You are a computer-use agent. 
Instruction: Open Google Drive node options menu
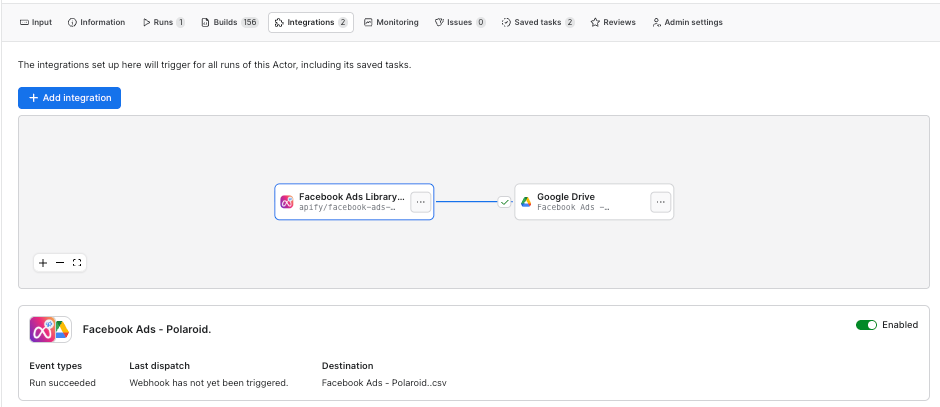[660, 202]
